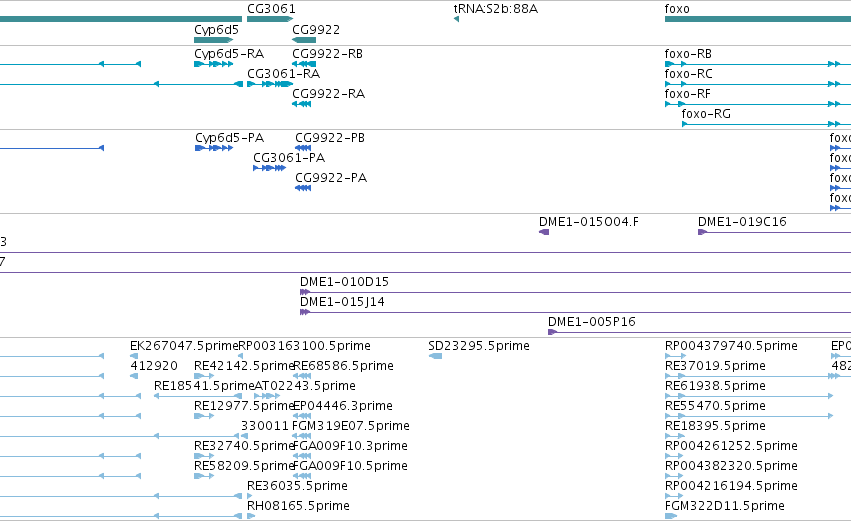Screen dimensions: 851x521
Task: Open the RP004379740.5prime EST
Action: [x=731, y=346]
